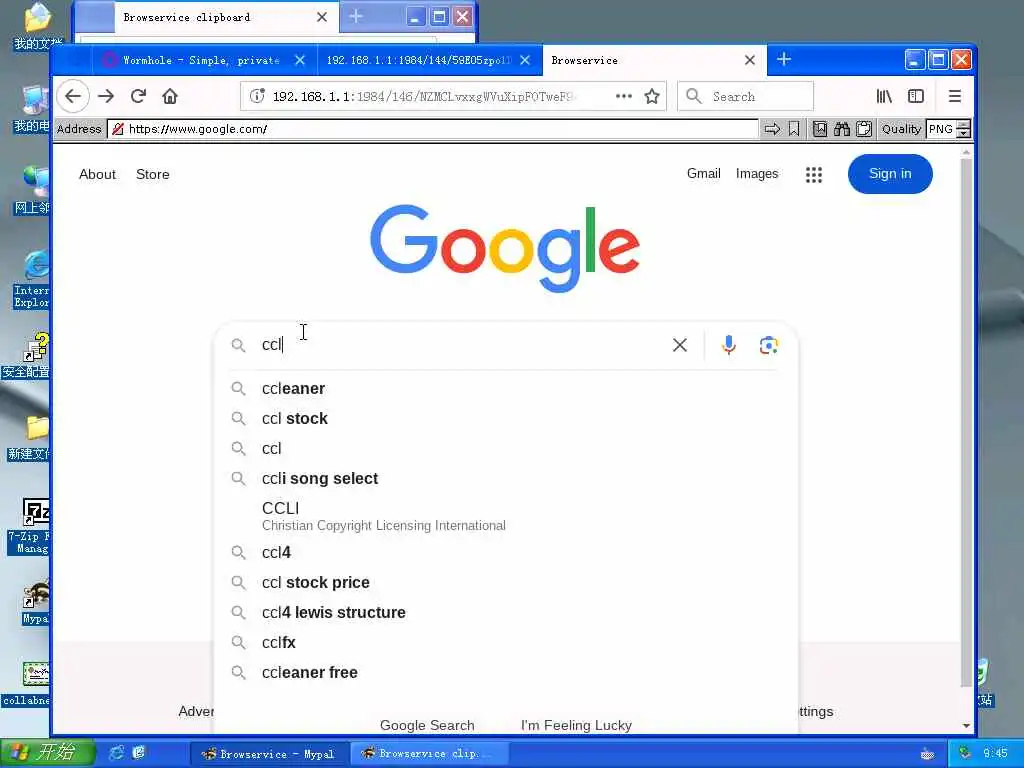
Task: Select the ccli song select suggestion
Action: (x=506, y=479)
